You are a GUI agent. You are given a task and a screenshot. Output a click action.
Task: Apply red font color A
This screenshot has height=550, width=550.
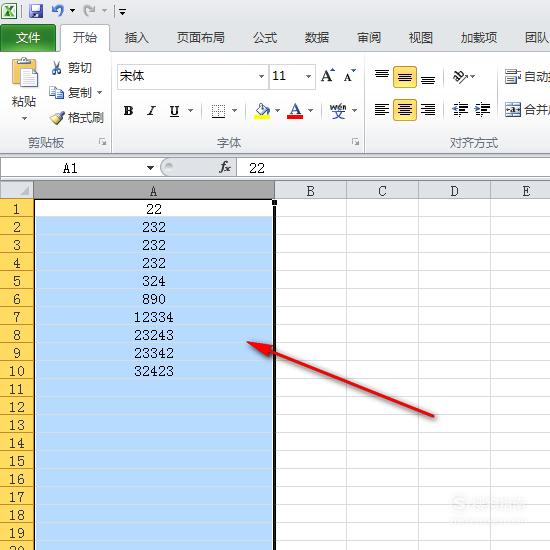pyautogui.click(x=295, y=111)
